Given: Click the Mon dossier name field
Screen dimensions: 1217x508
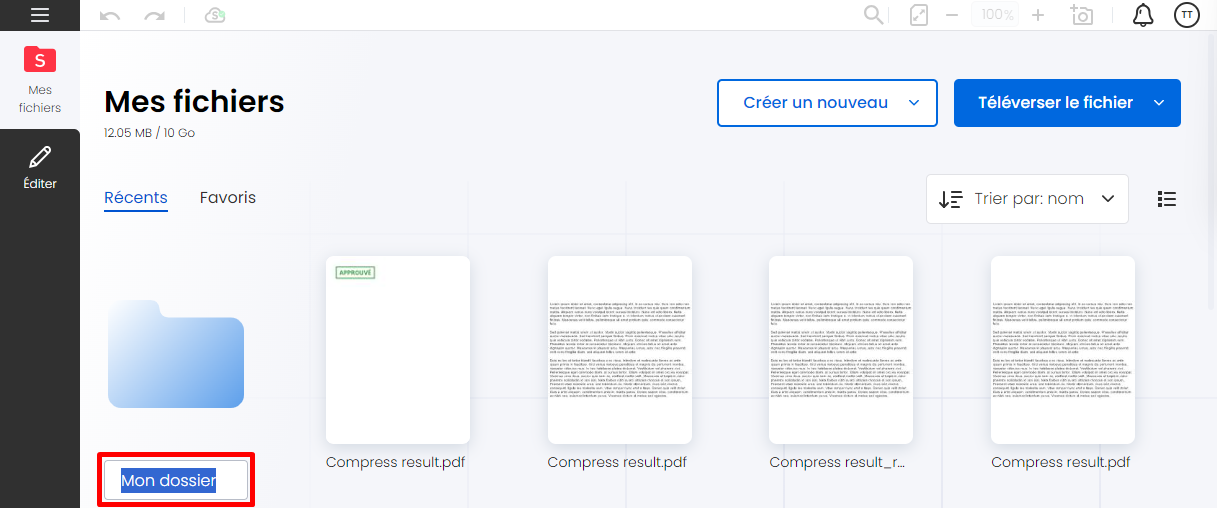Looking at the screenshot, I should point(175,481).
